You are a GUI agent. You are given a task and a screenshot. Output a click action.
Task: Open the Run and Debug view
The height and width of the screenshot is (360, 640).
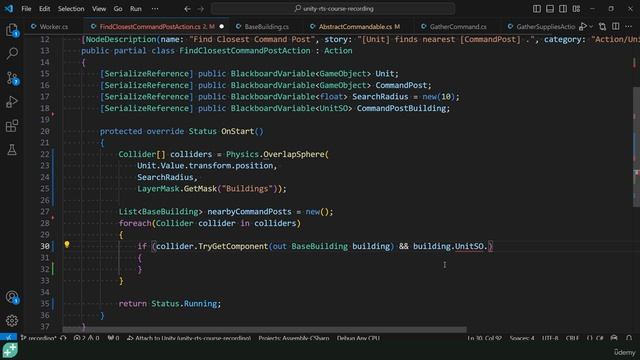[12, 102]
